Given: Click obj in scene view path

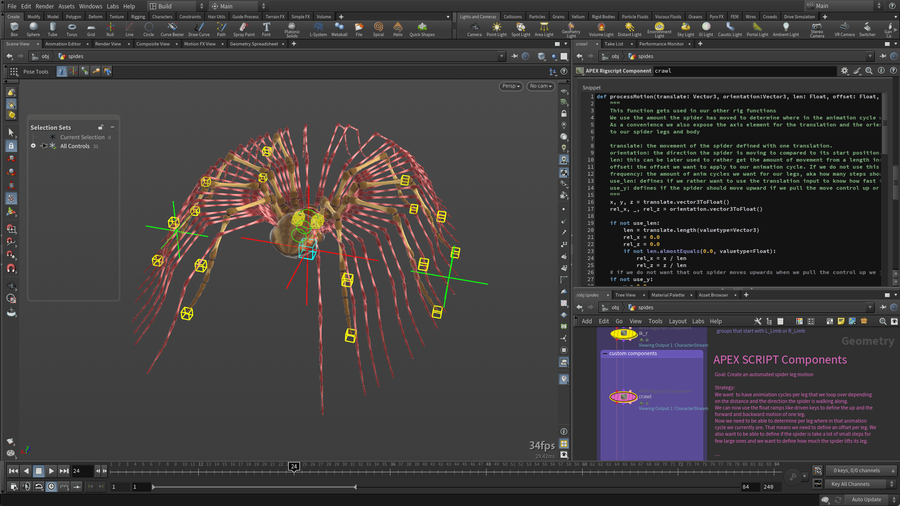Looking at the screenshot, I should coord(45,56).
